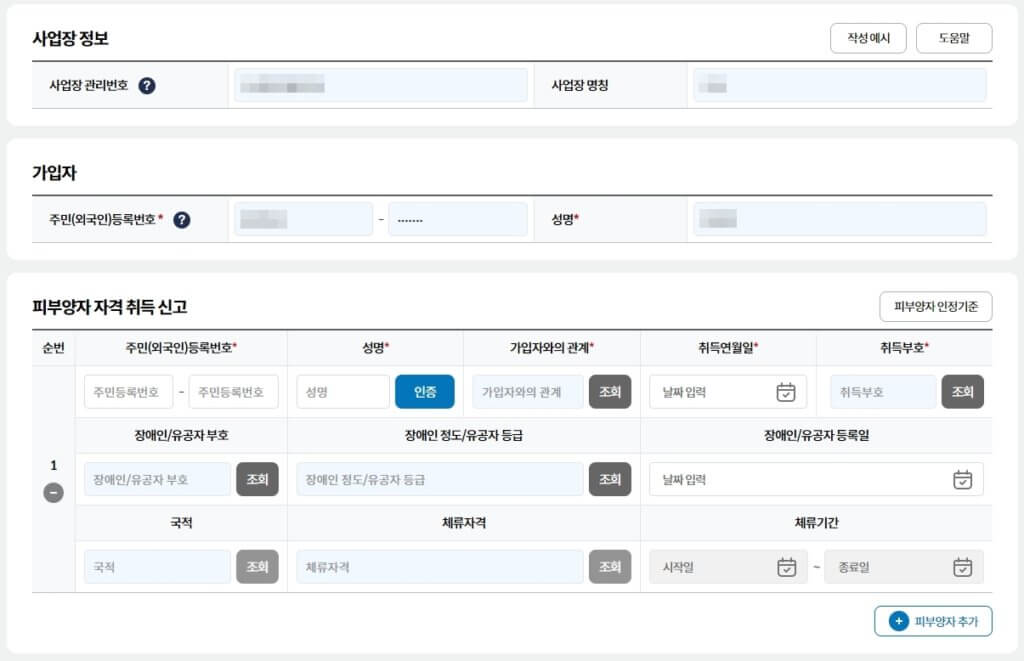
Task: Click 조회 next to 장애인/유공자 부호 field
Action: pyautogui.click(x=257, y=479)
